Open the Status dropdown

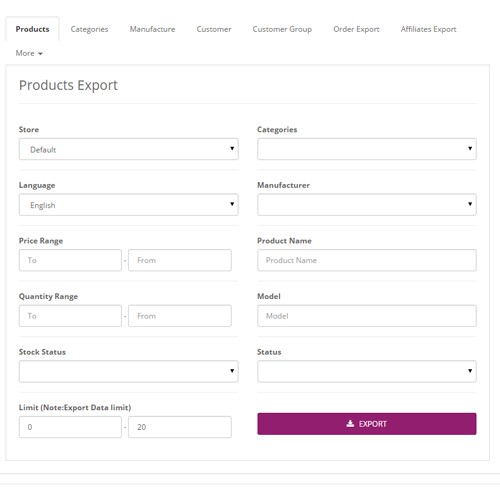point(367,371)
